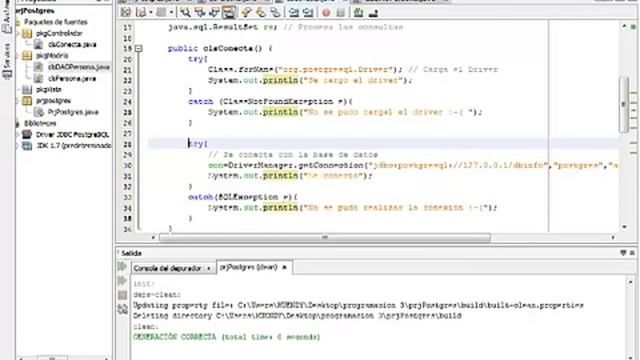Screen dimensions: 640x360
Task: Toggle bookmark on current line
Action: point(276,13)
